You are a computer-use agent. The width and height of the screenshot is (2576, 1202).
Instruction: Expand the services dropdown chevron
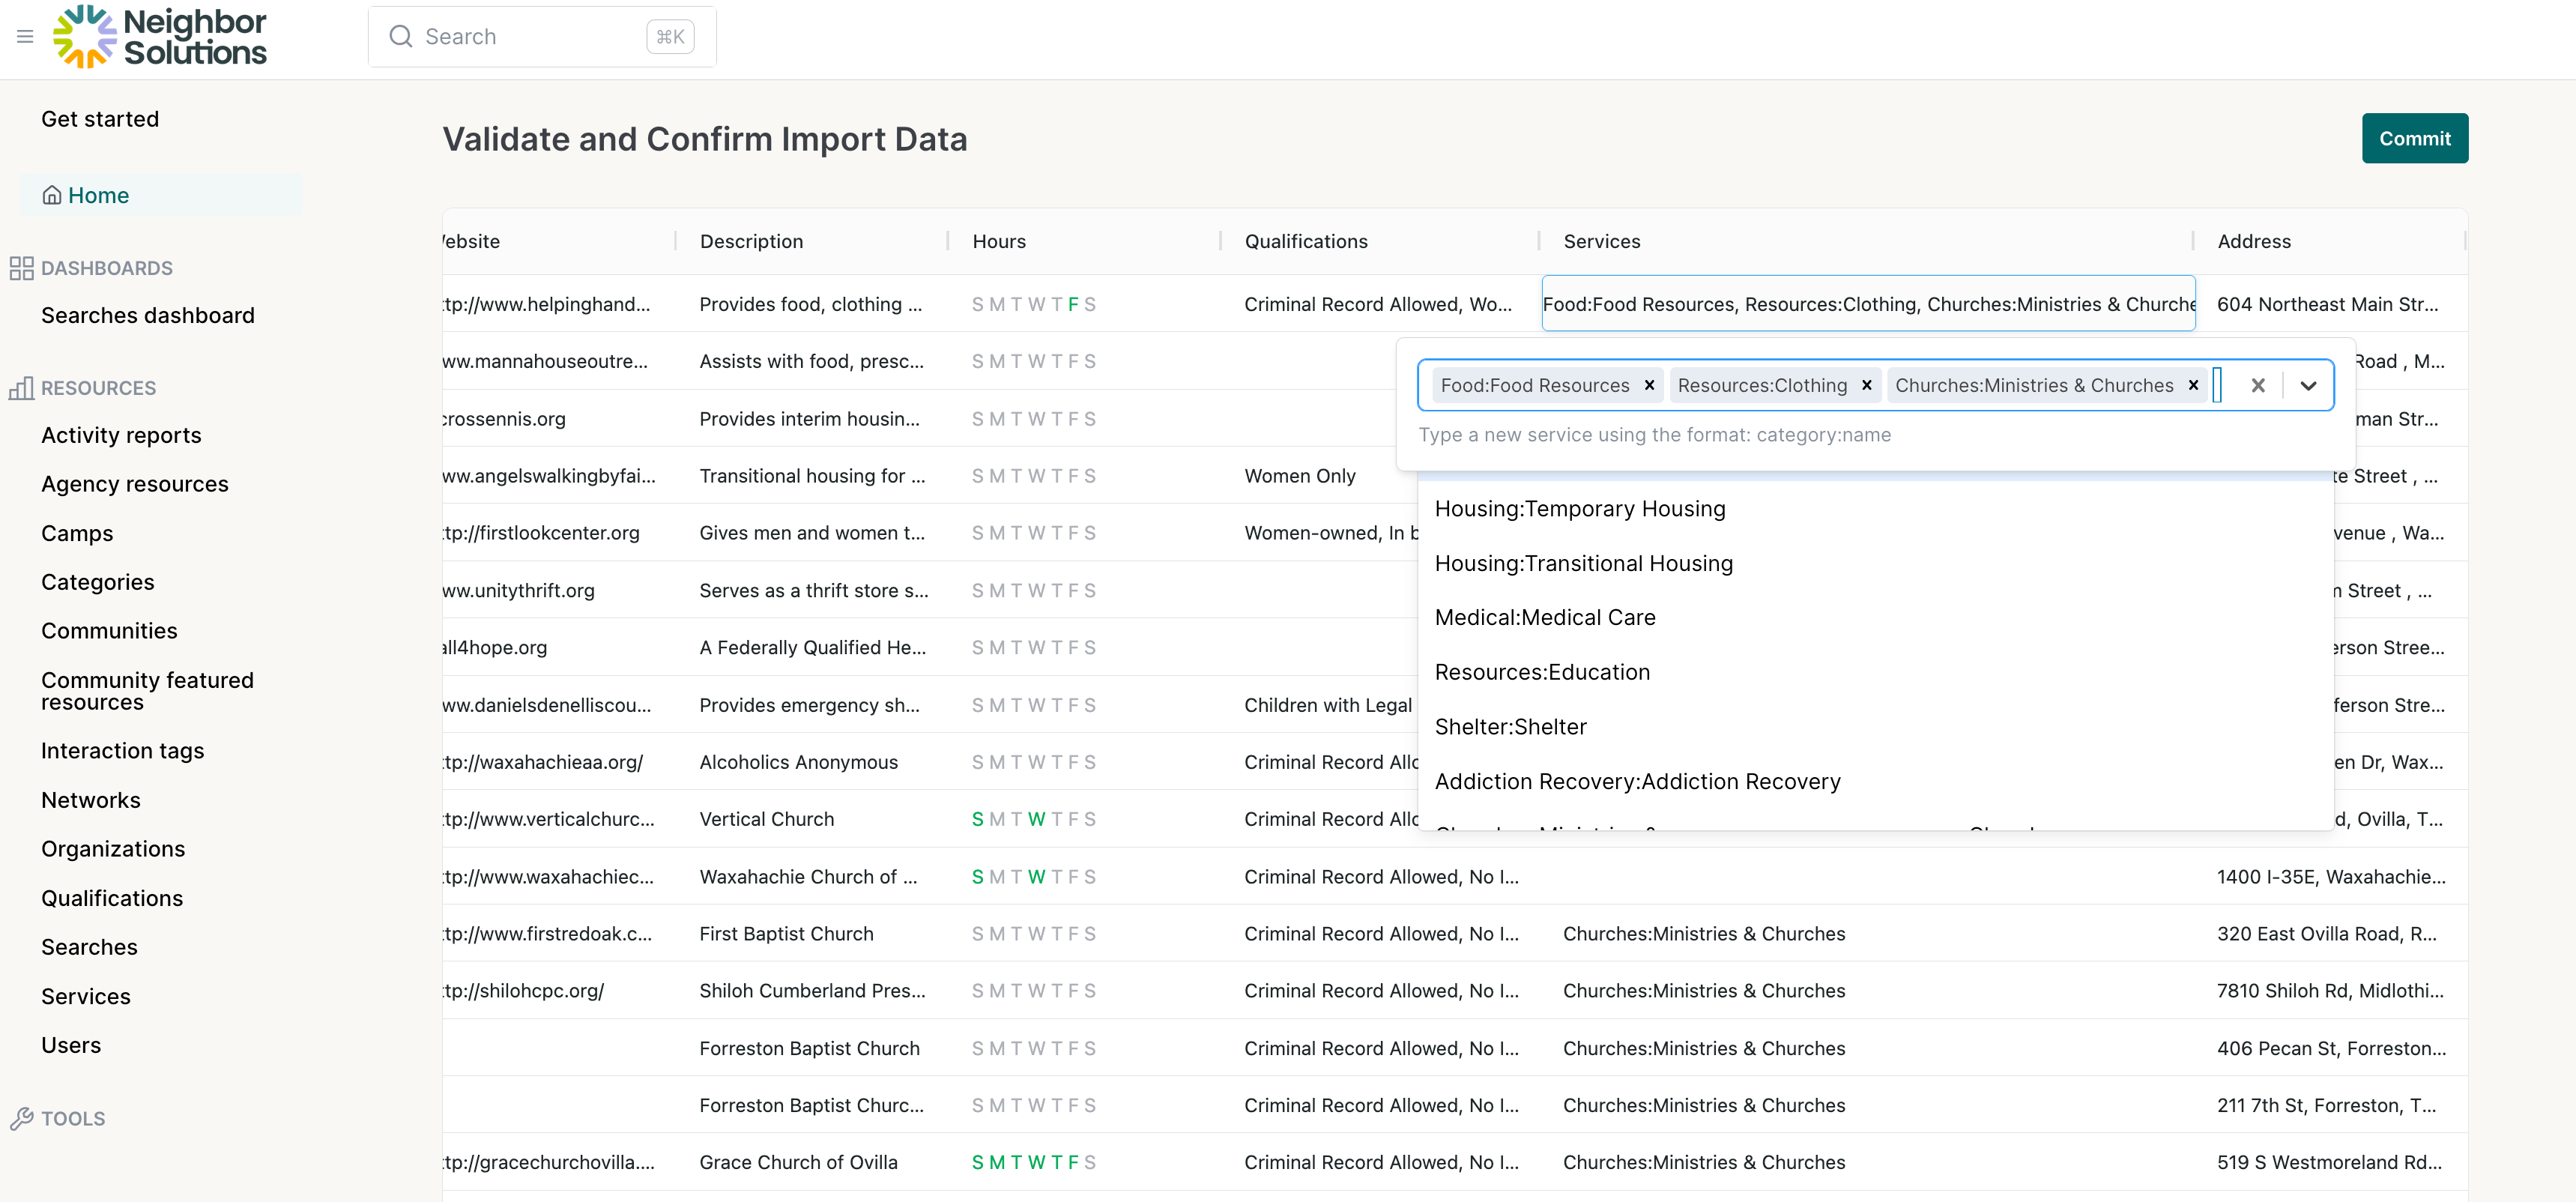click(2308, 385)
